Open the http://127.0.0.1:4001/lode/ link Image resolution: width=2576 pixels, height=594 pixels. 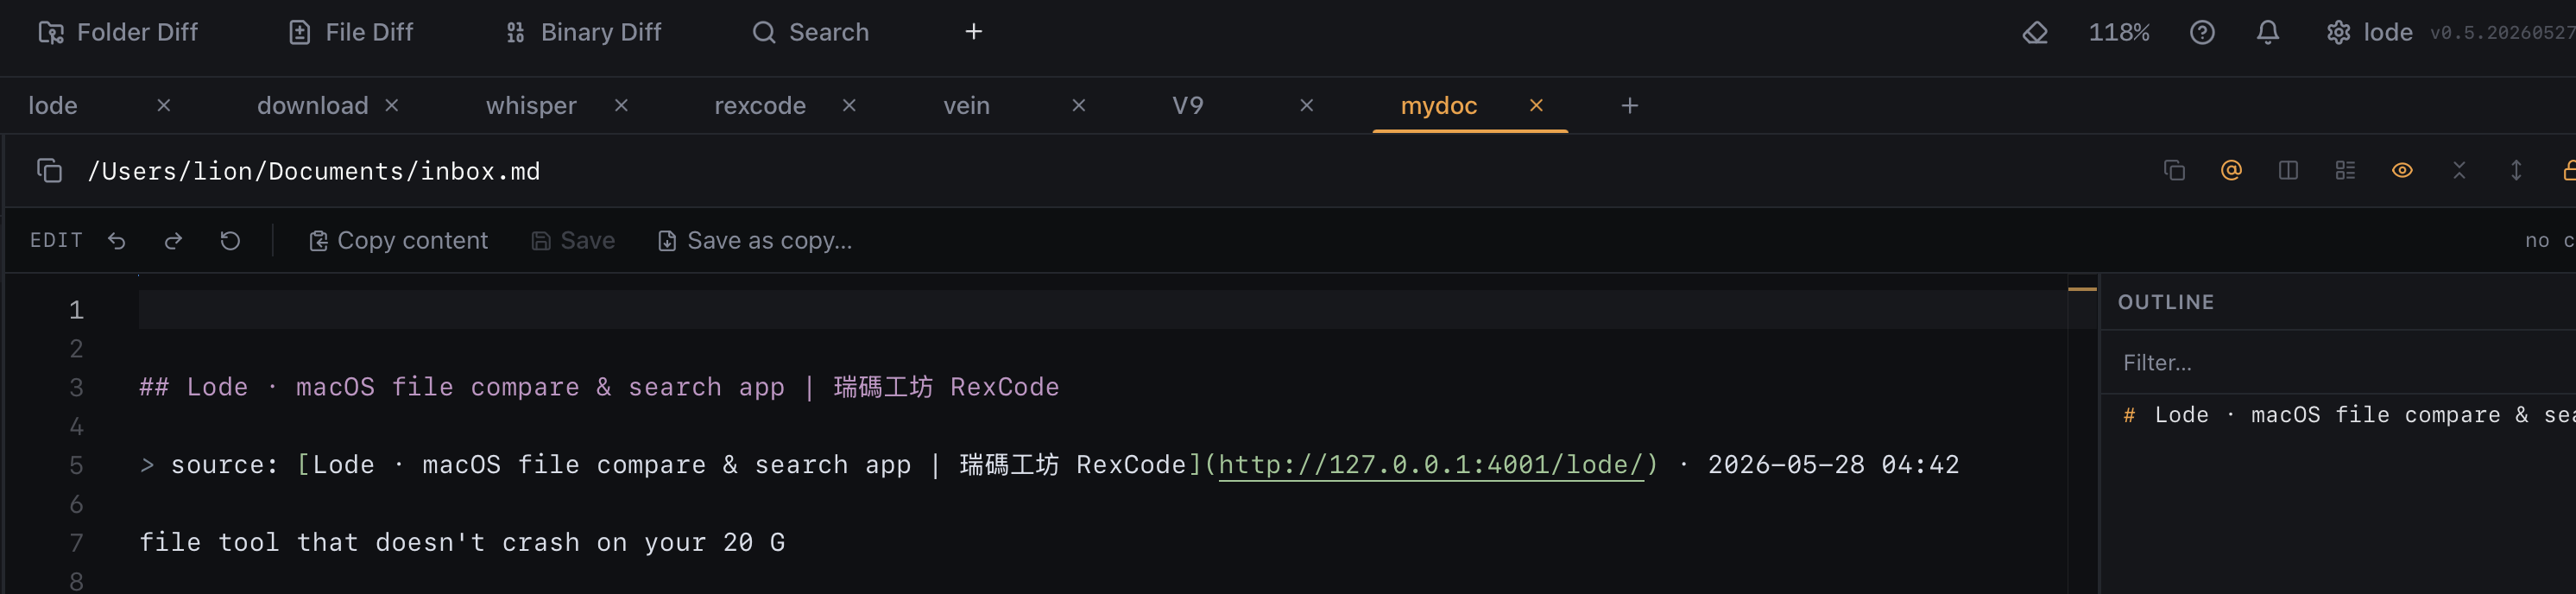(1431, 465)
